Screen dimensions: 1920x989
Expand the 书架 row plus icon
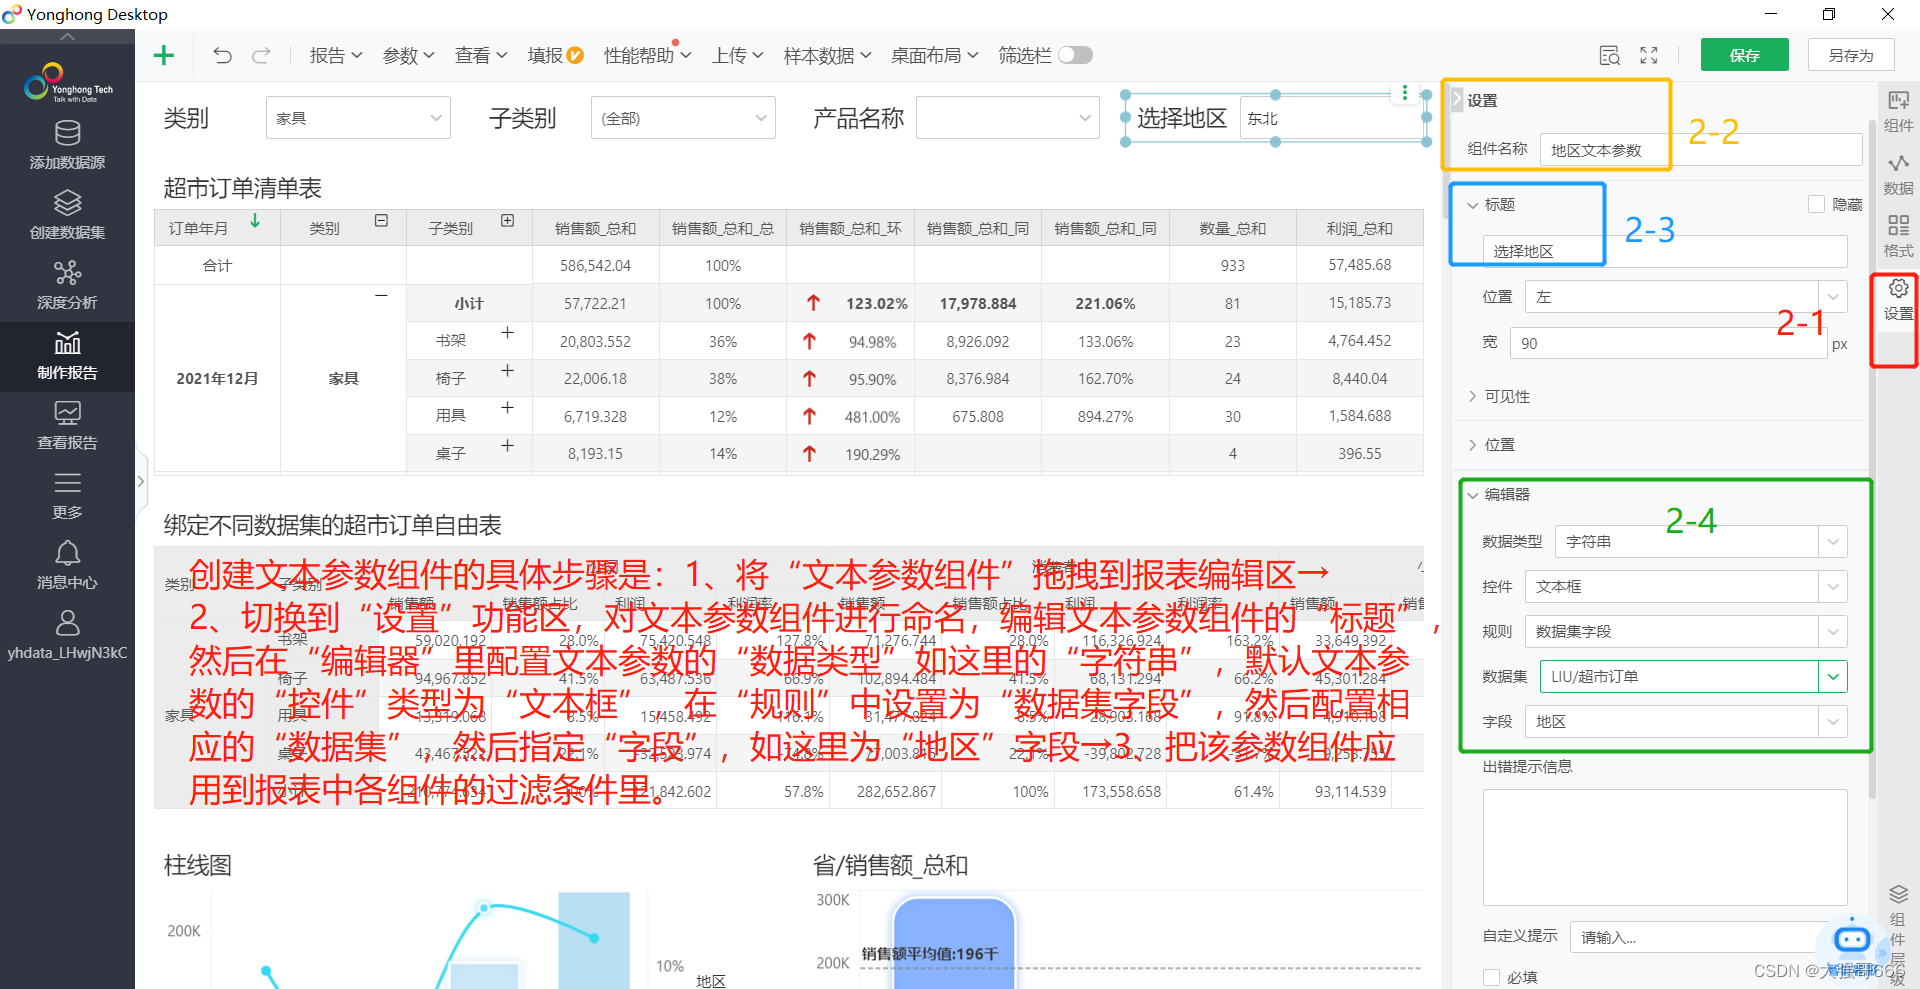507,333
